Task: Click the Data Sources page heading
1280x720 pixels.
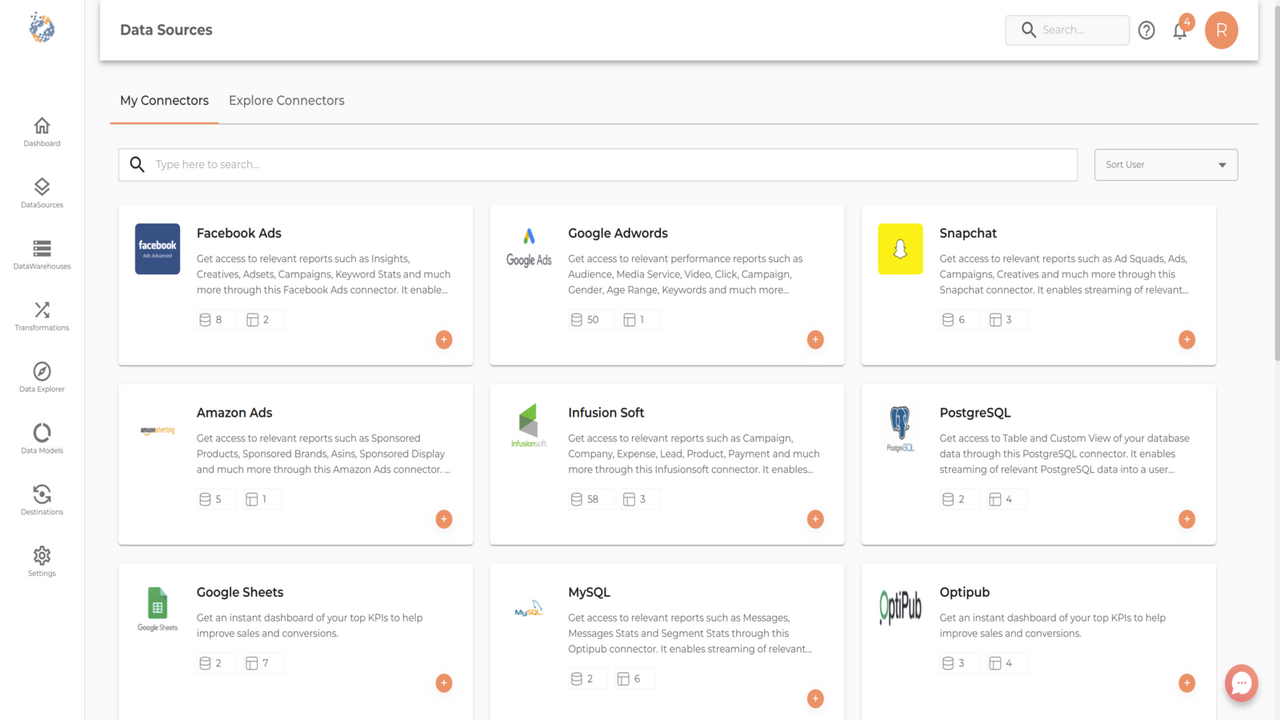Action: (x=166, y=30)
